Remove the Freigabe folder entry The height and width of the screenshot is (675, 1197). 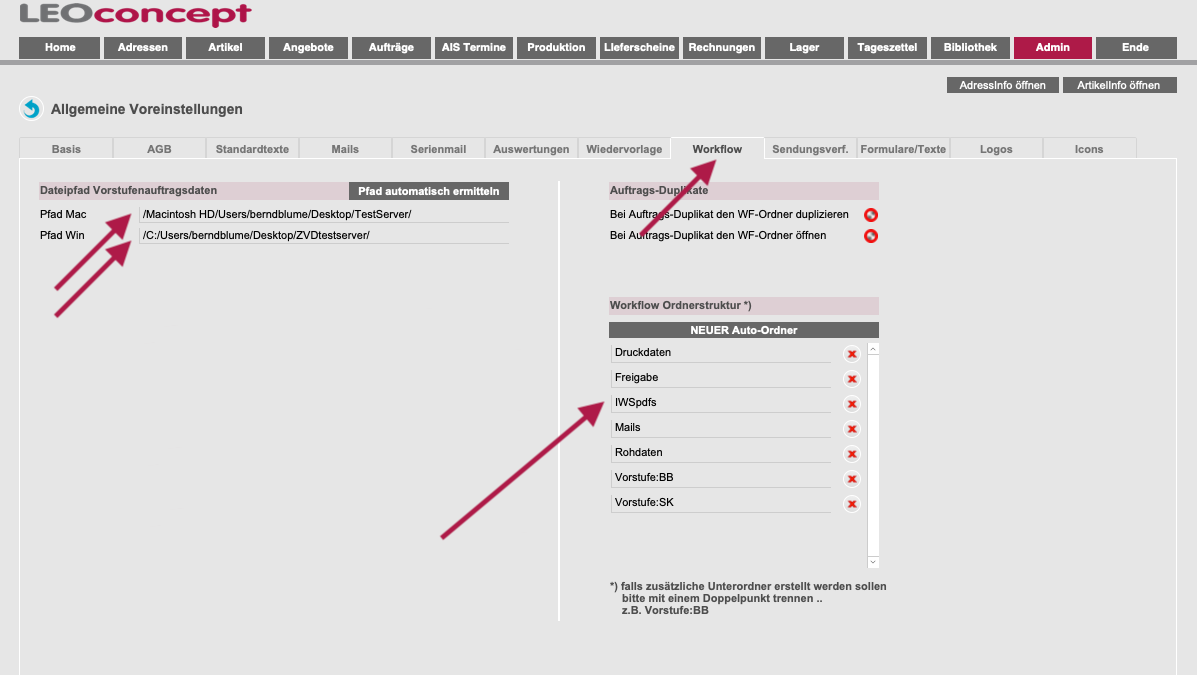[852, 379]
